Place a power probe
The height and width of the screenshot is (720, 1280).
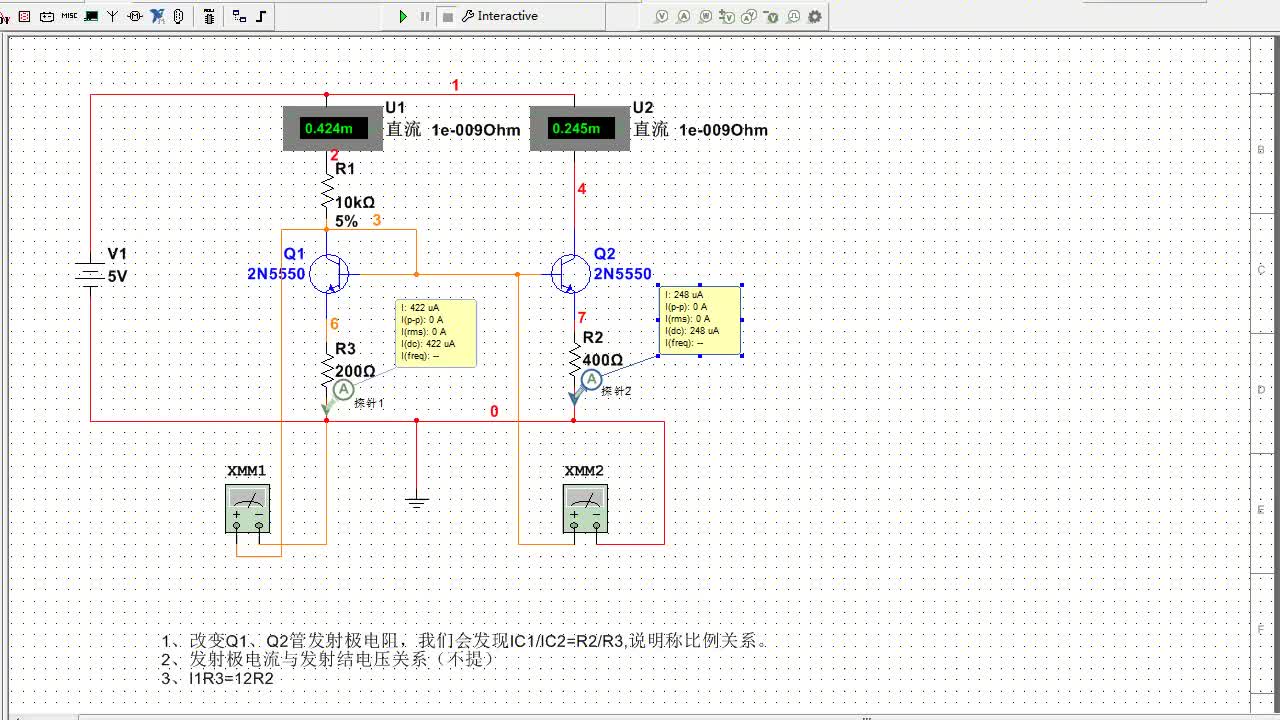pos(706,16)
